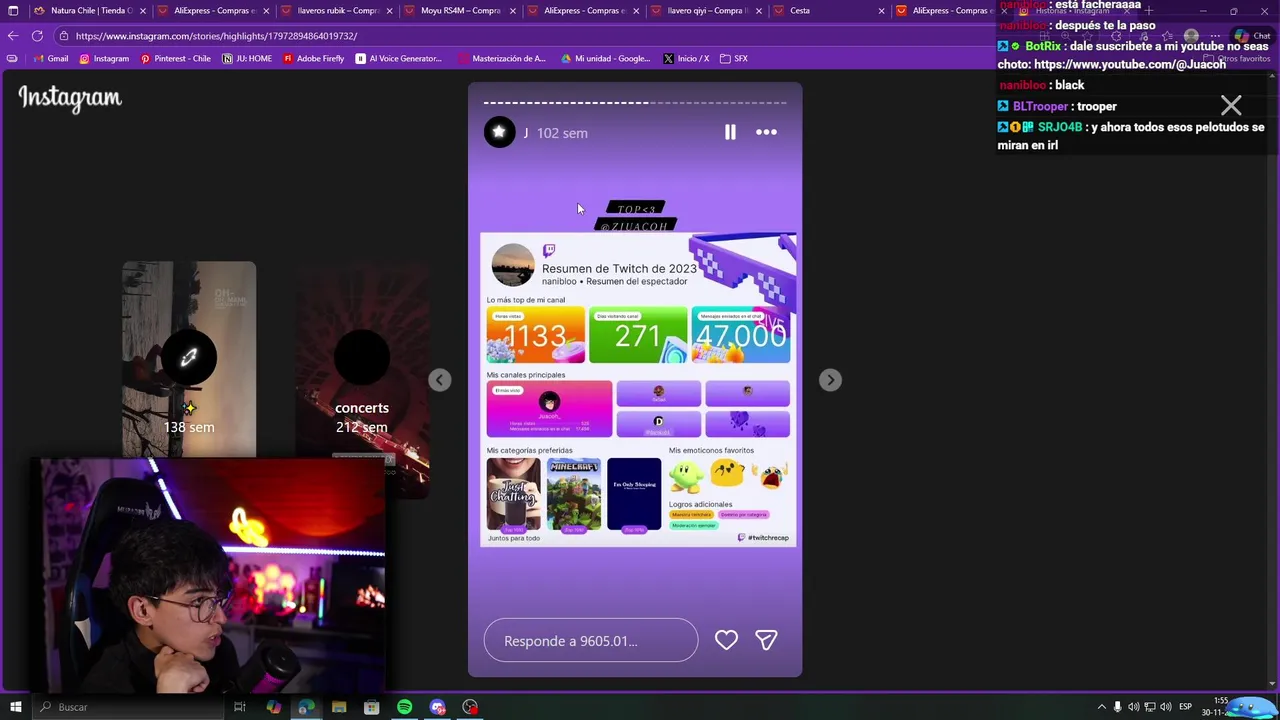Click the '271' days stat card in story
The height and width of the screenshot is (720, 1280).
[x=638, y=335]
